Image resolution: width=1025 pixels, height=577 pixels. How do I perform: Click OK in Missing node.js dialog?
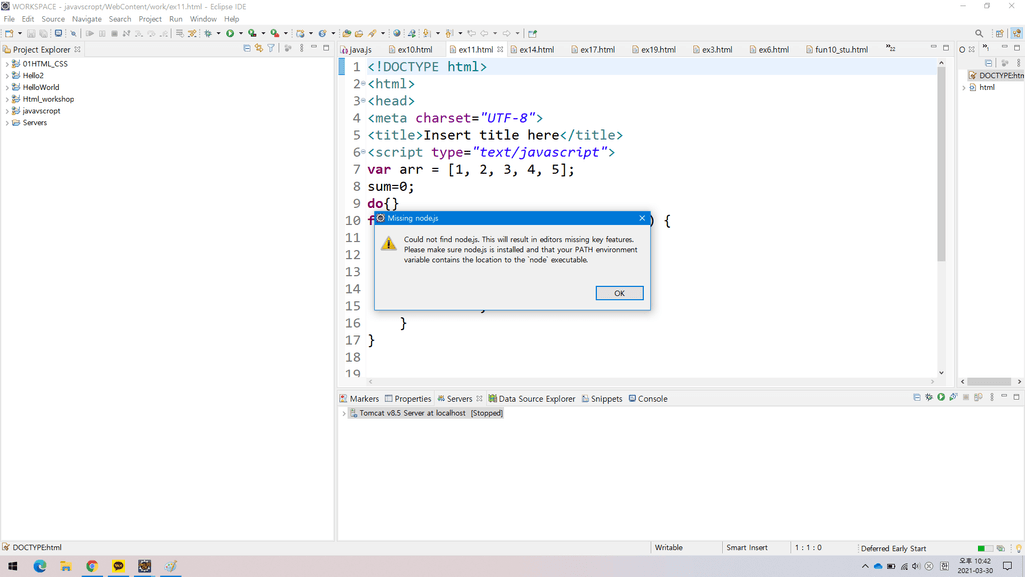tap(619, 293)
